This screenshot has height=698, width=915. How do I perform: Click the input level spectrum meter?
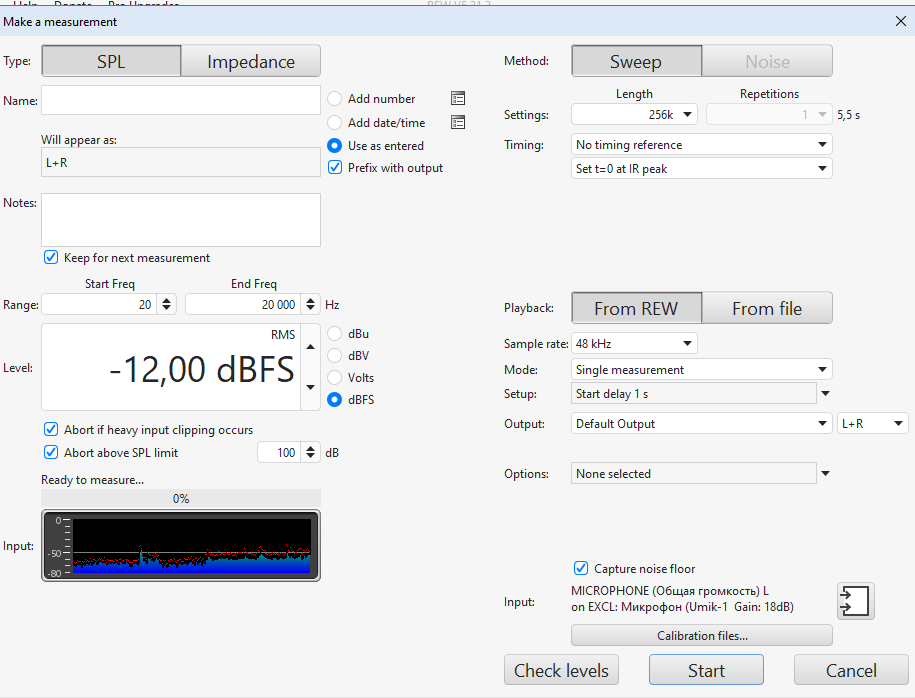(x=181, y=546)
